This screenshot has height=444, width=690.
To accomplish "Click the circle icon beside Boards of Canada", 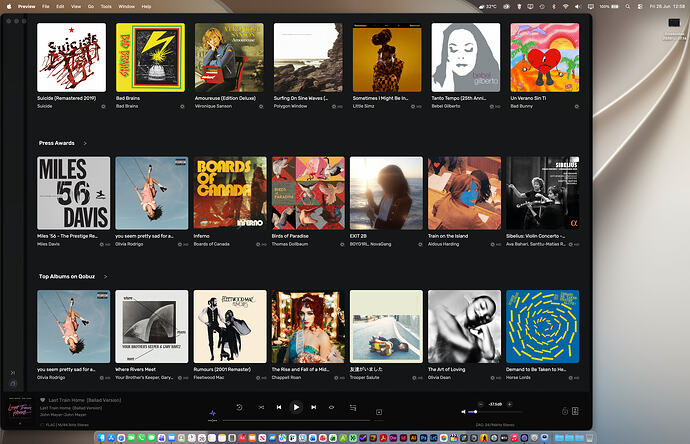I will pyautogui.click(x=258, y=245).
